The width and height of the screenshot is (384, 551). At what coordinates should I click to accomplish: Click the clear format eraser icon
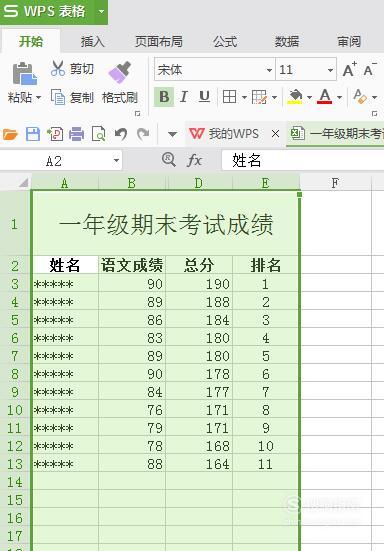coord(360,96)
